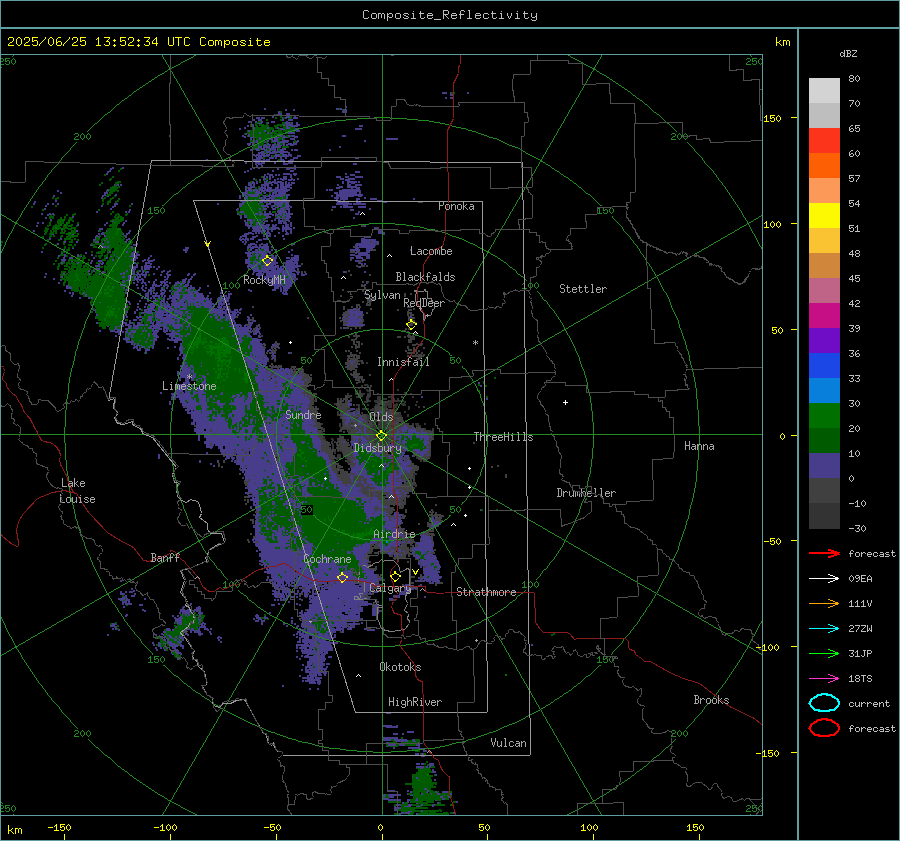Click the Limestone label
The image size is (900, 841).
click(x=189, y=386)
